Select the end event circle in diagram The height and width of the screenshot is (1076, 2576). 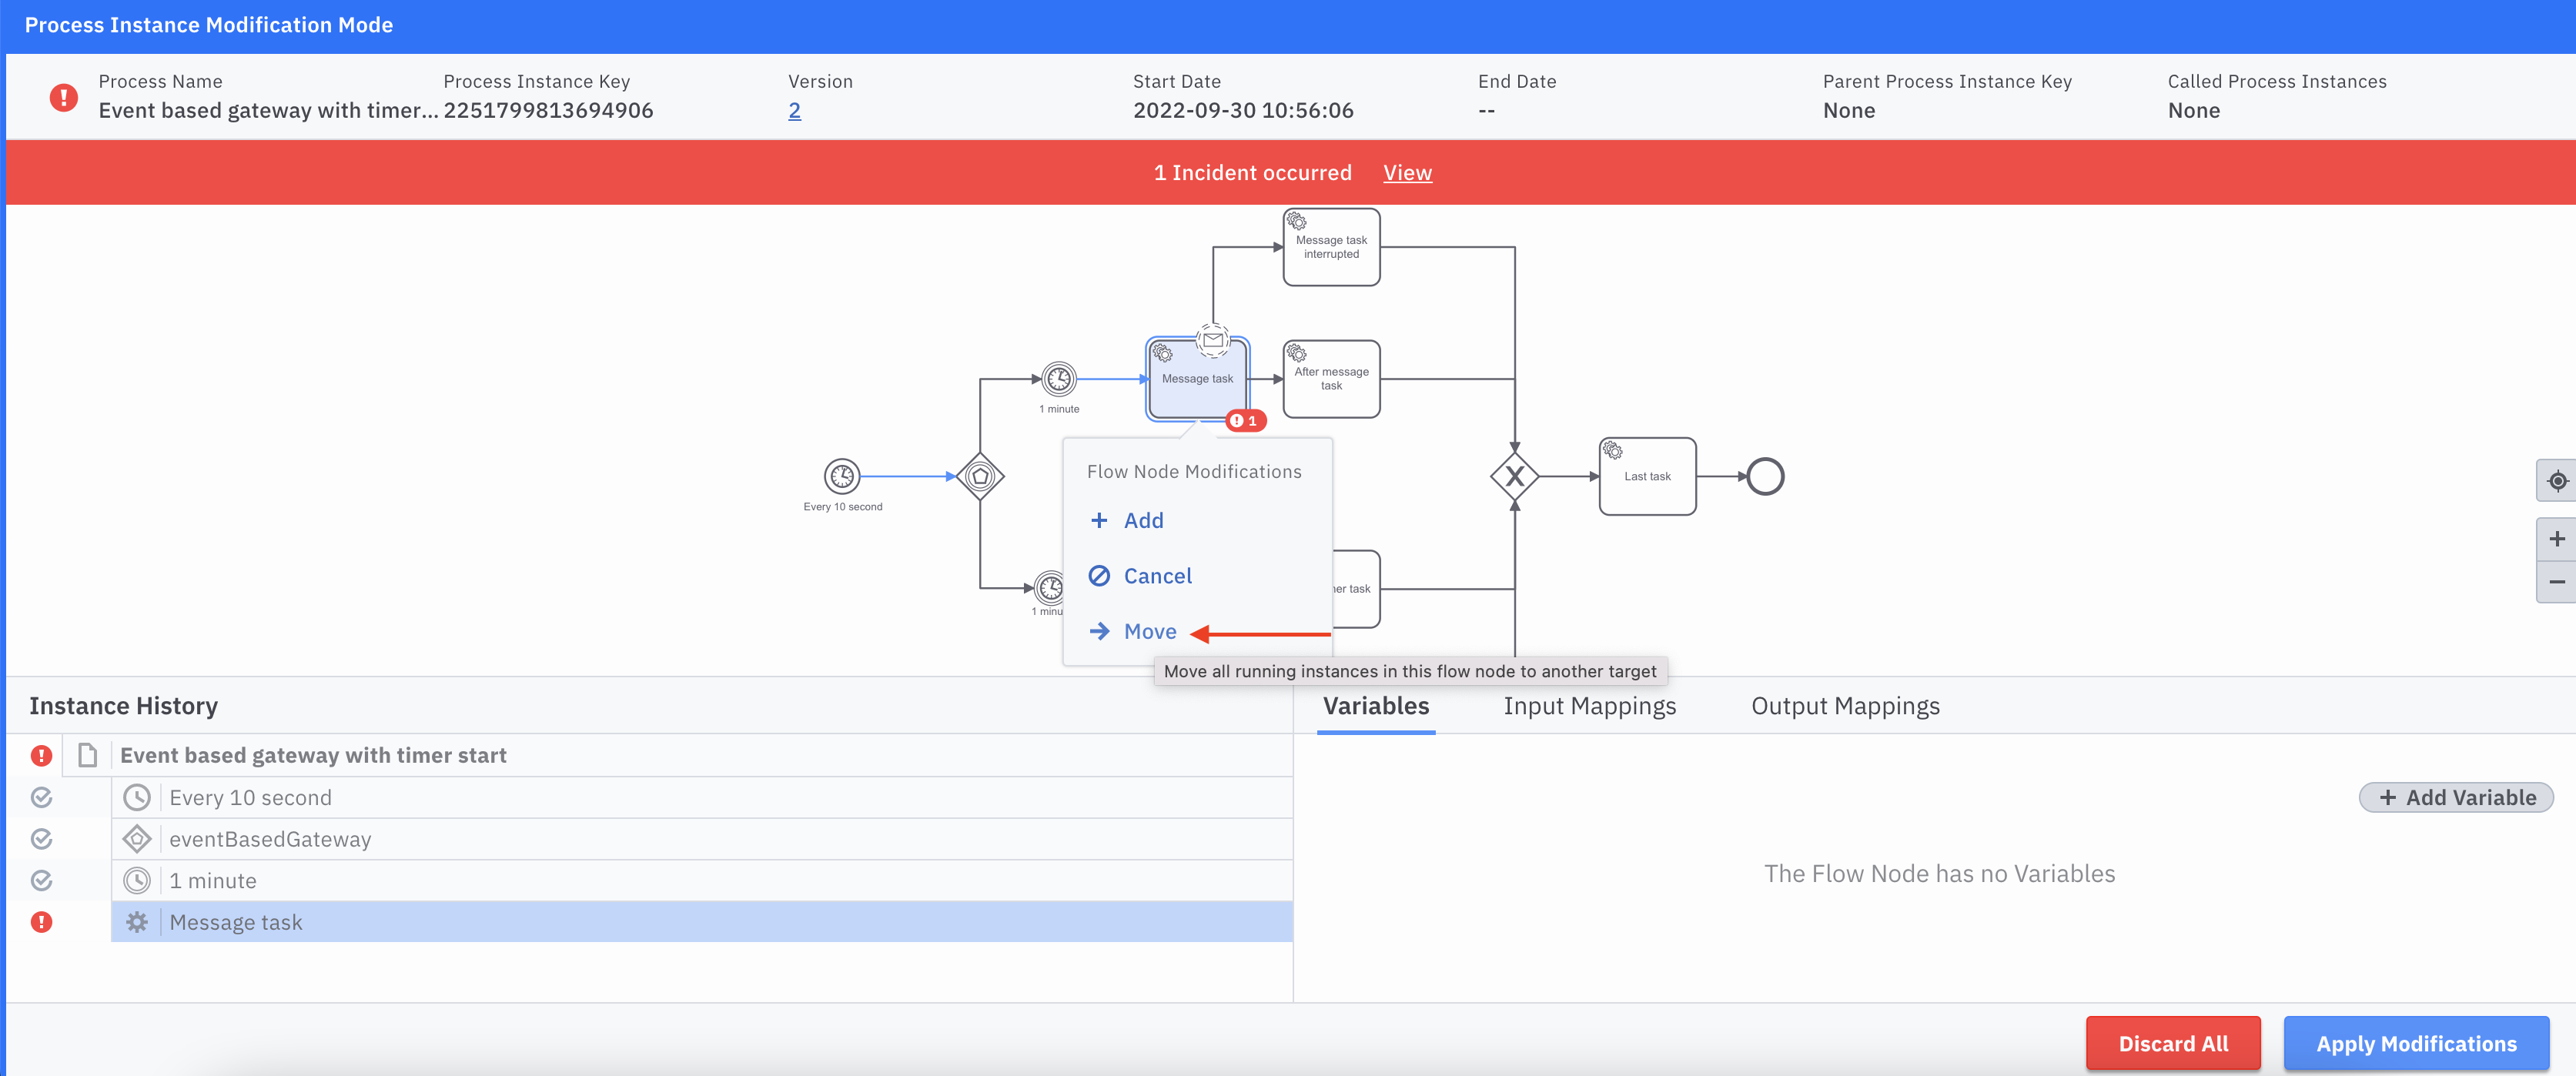pyautogui.click(x=1765, y=476)
